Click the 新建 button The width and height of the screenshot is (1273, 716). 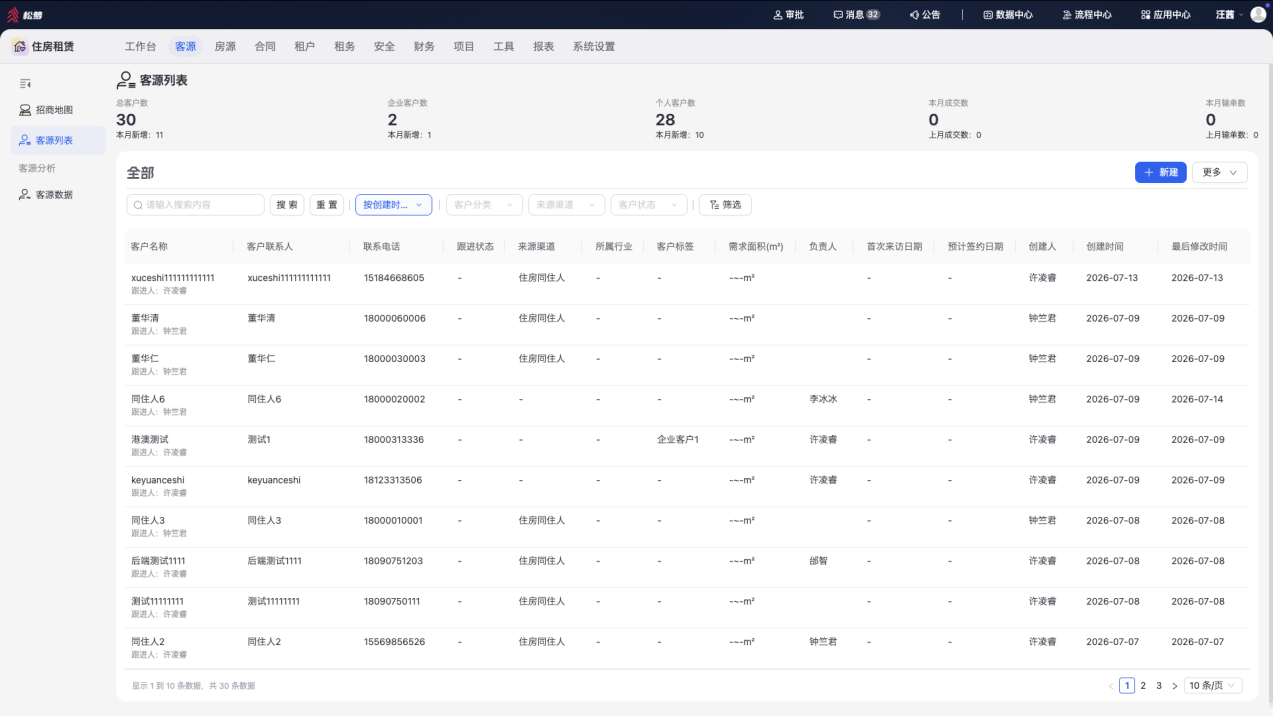tap(1160, 173)
